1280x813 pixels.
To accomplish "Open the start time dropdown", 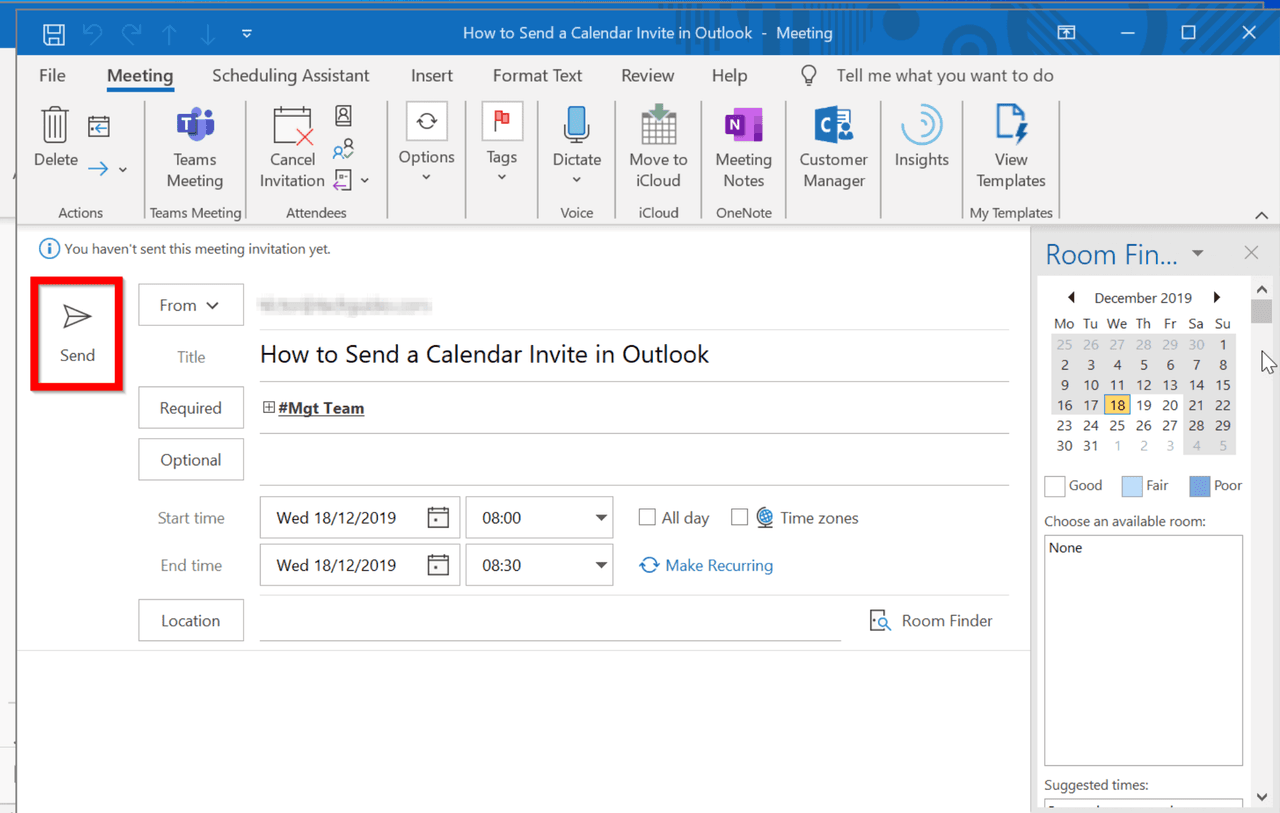I will point(599,517).
